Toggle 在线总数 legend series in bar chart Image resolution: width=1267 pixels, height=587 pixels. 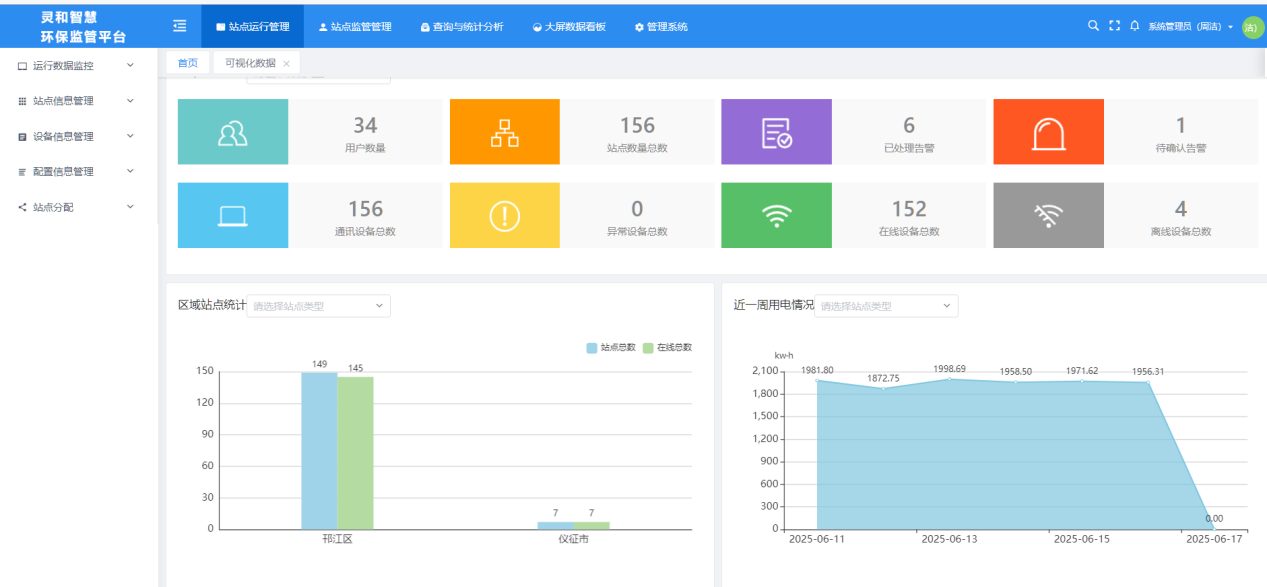coord(667,347)
